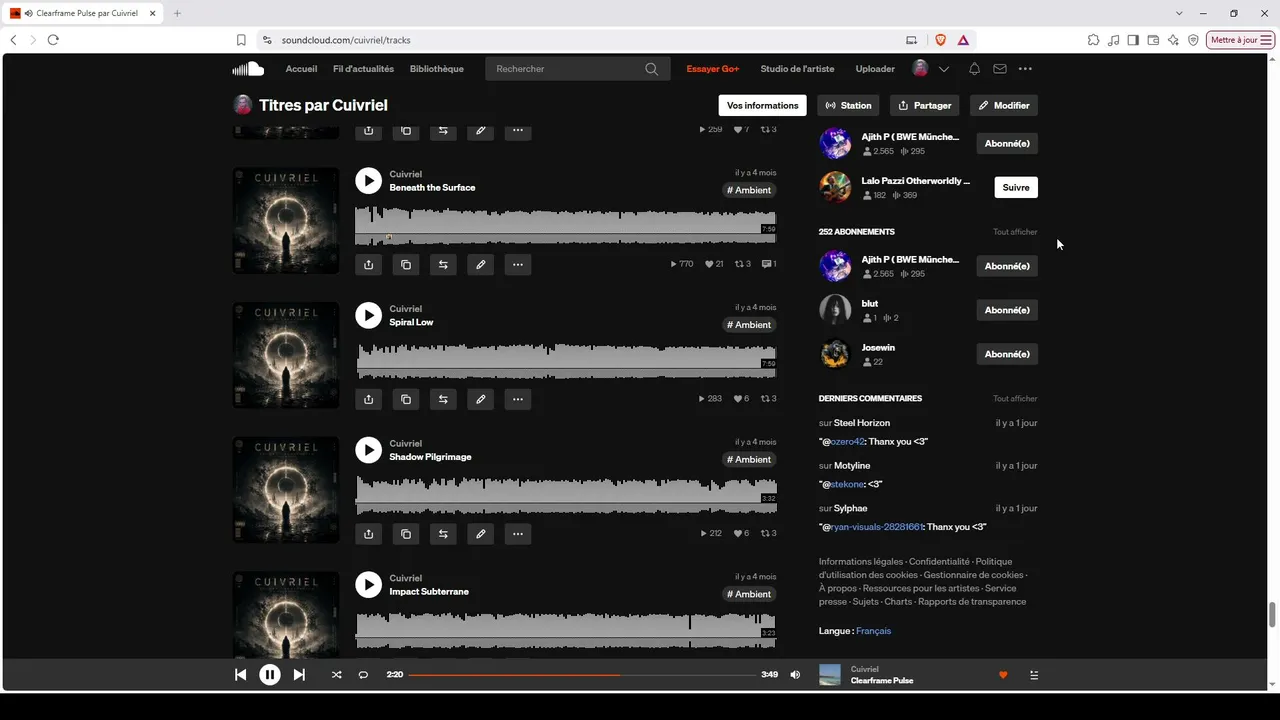
Task: Share the track Beneath the Surface
Action: pos(369,265)
